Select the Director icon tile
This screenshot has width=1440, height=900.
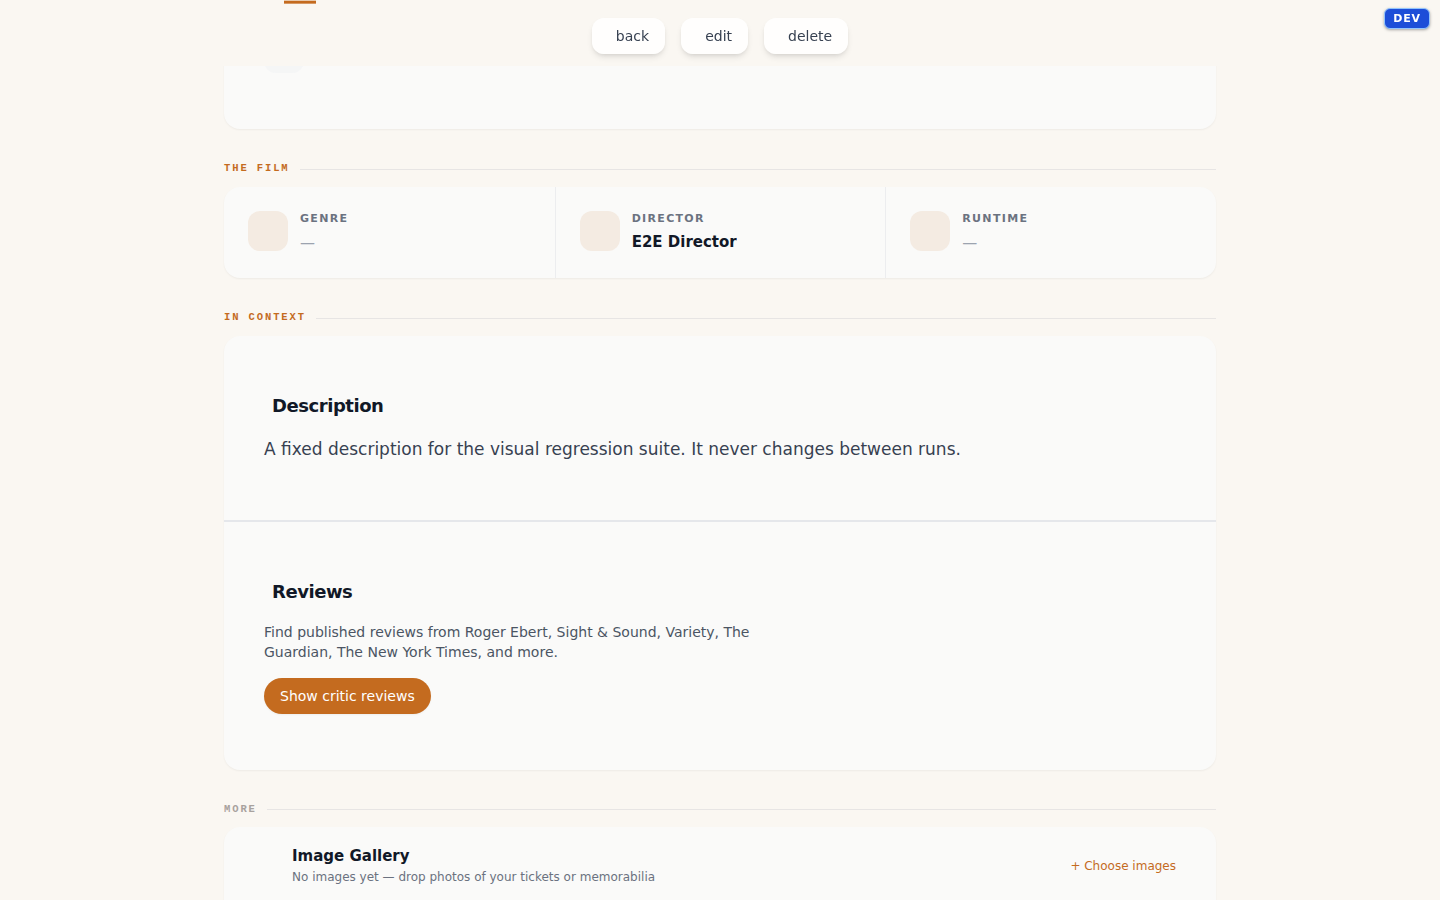[600, 231]
